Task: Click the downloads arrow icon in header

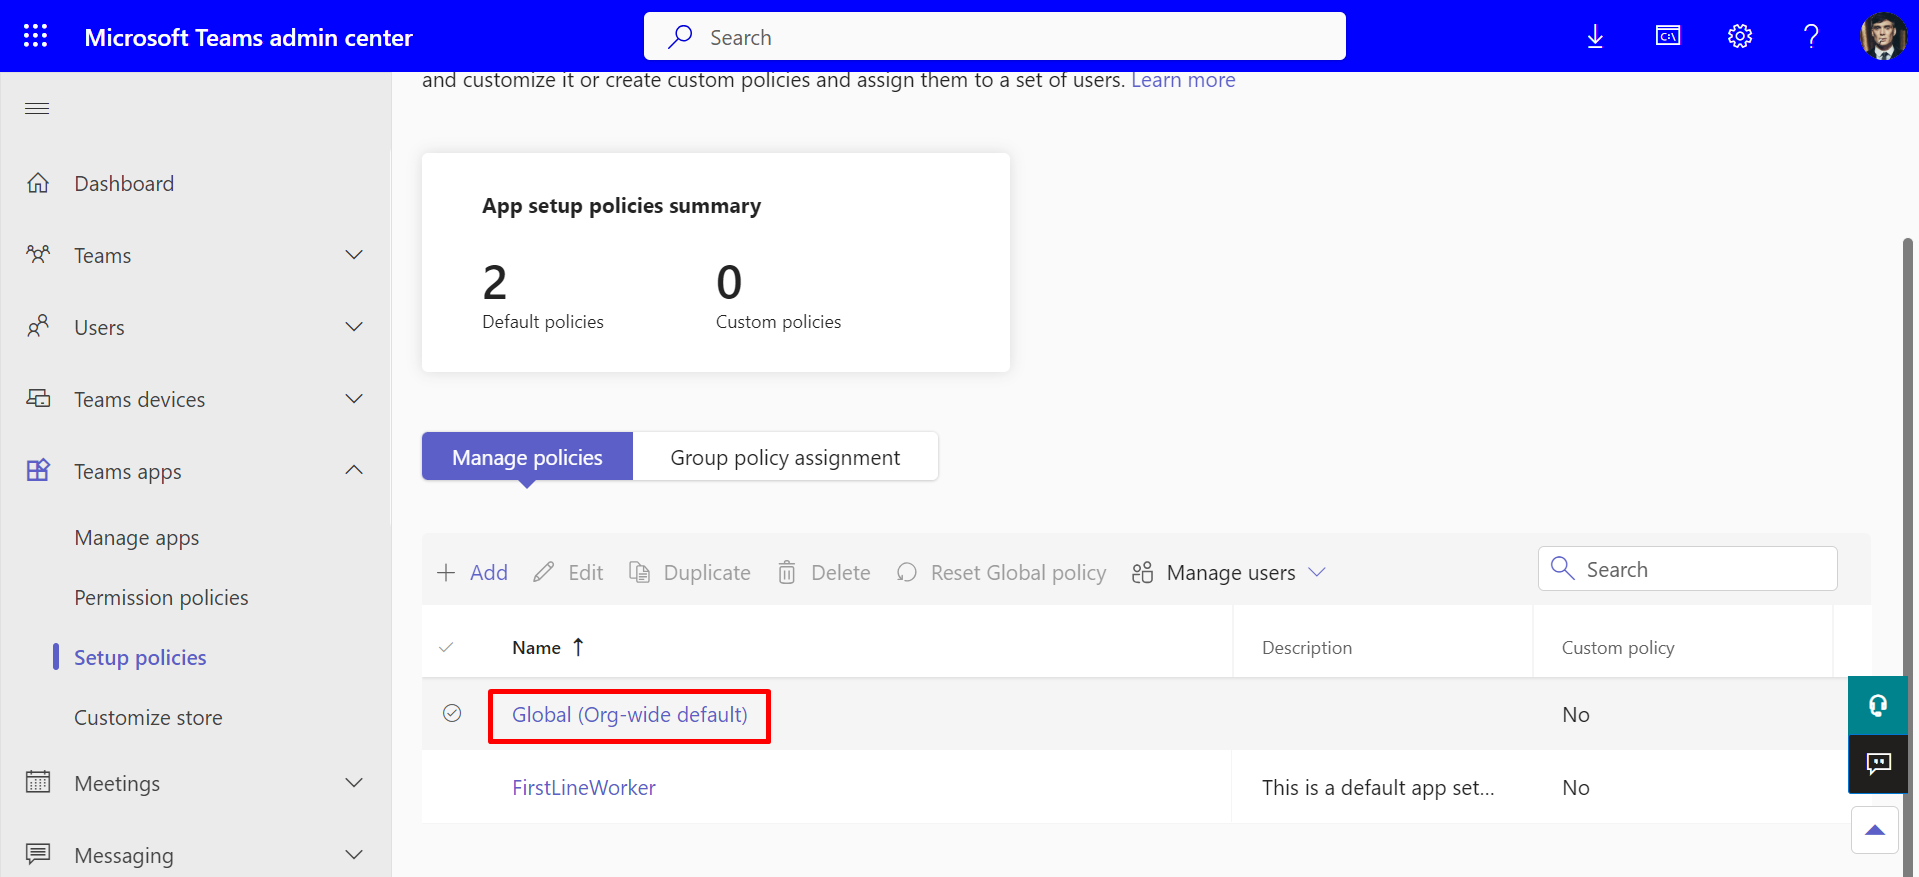Action: (x=1595, y=37)
